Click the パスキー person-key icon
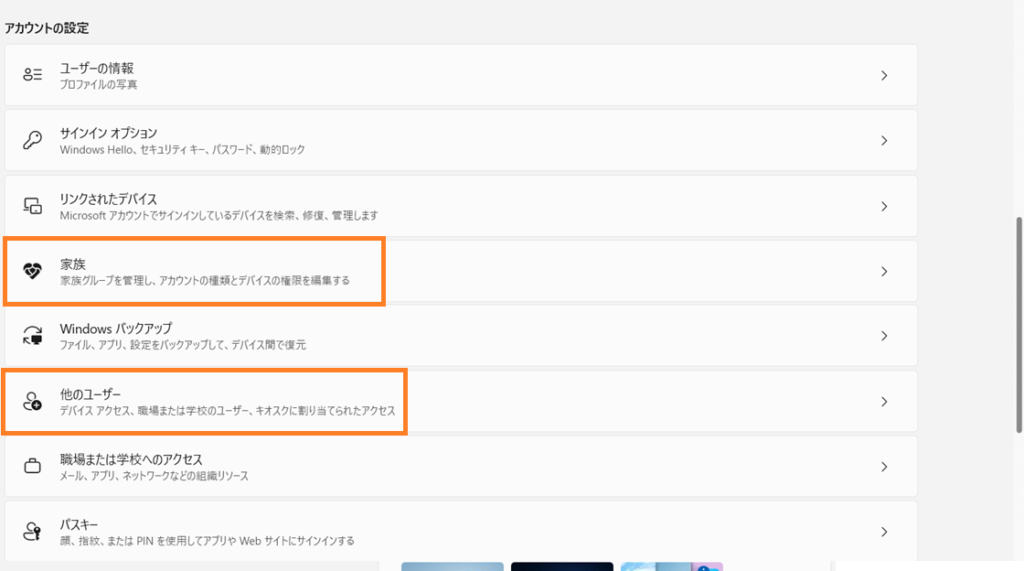 pos(32,531)
